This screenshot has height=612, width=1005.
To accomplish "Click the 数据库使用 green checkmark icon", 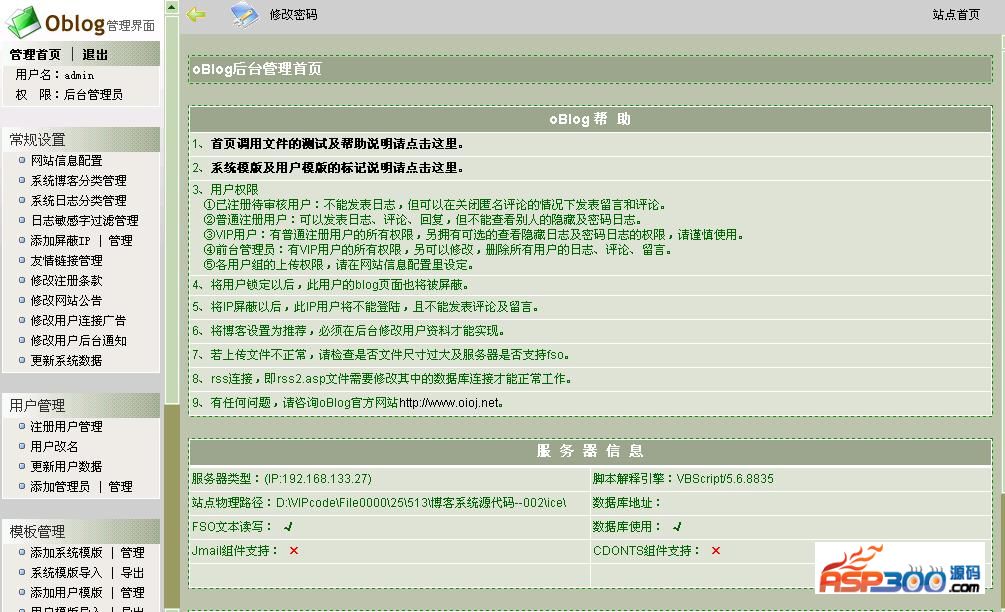I will tap(677, 527).
